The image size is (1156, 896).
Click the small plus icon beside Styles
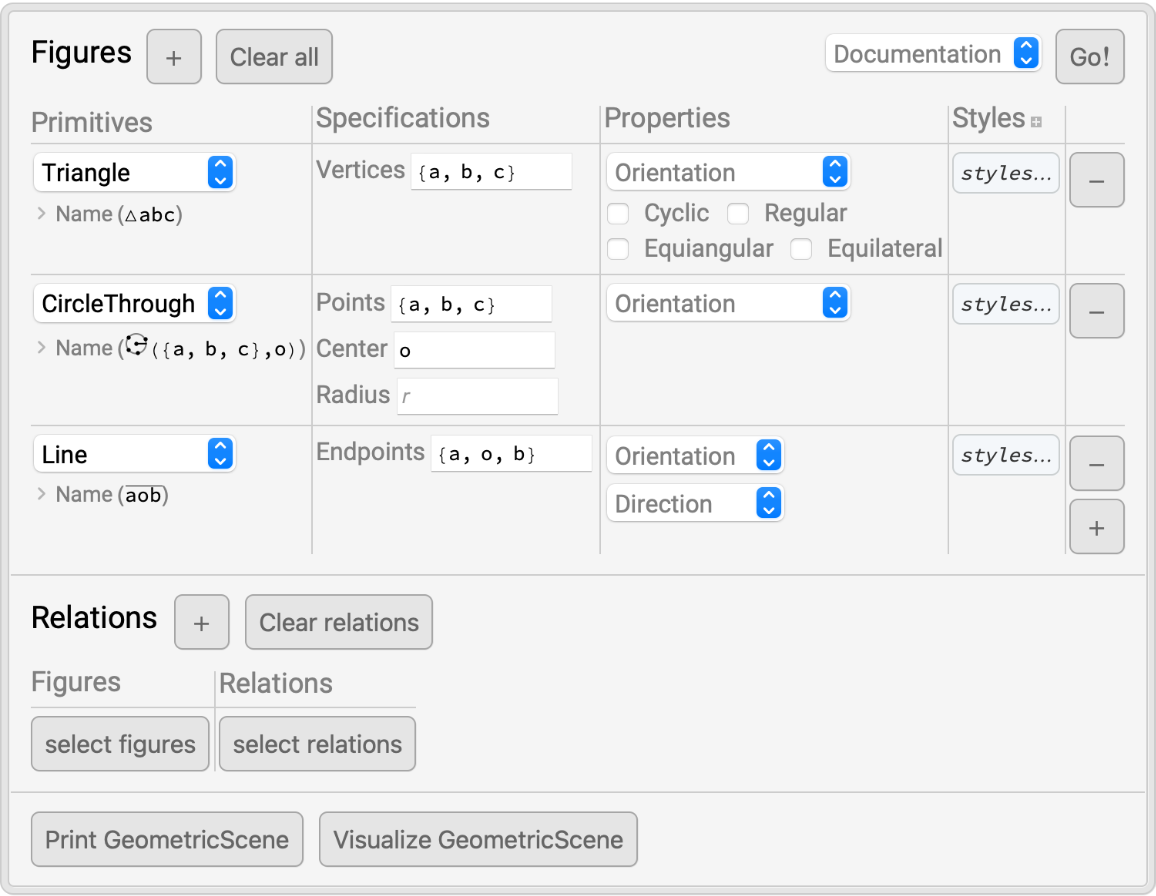[x=1036, y=122]
